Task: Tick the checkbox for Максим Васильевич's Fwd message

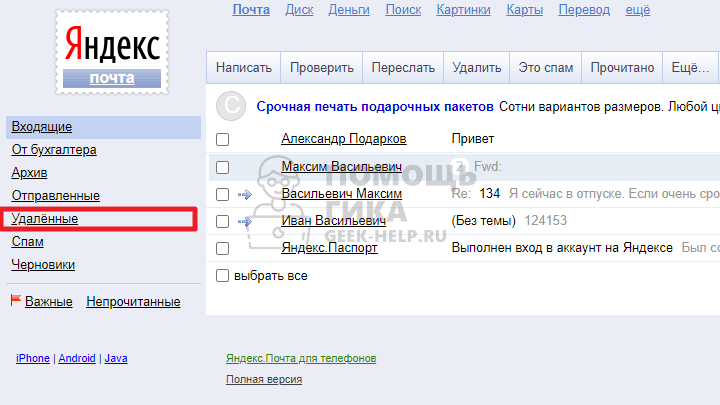Action: point(222,167)
